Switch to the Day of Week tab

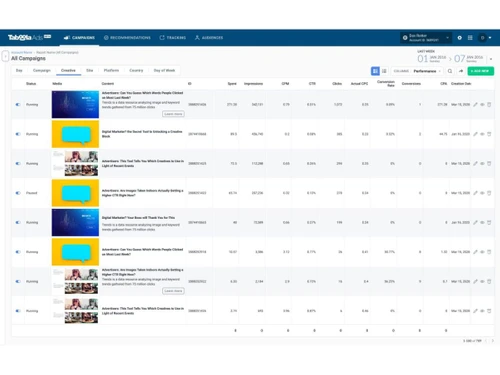[x=164, y=70]
